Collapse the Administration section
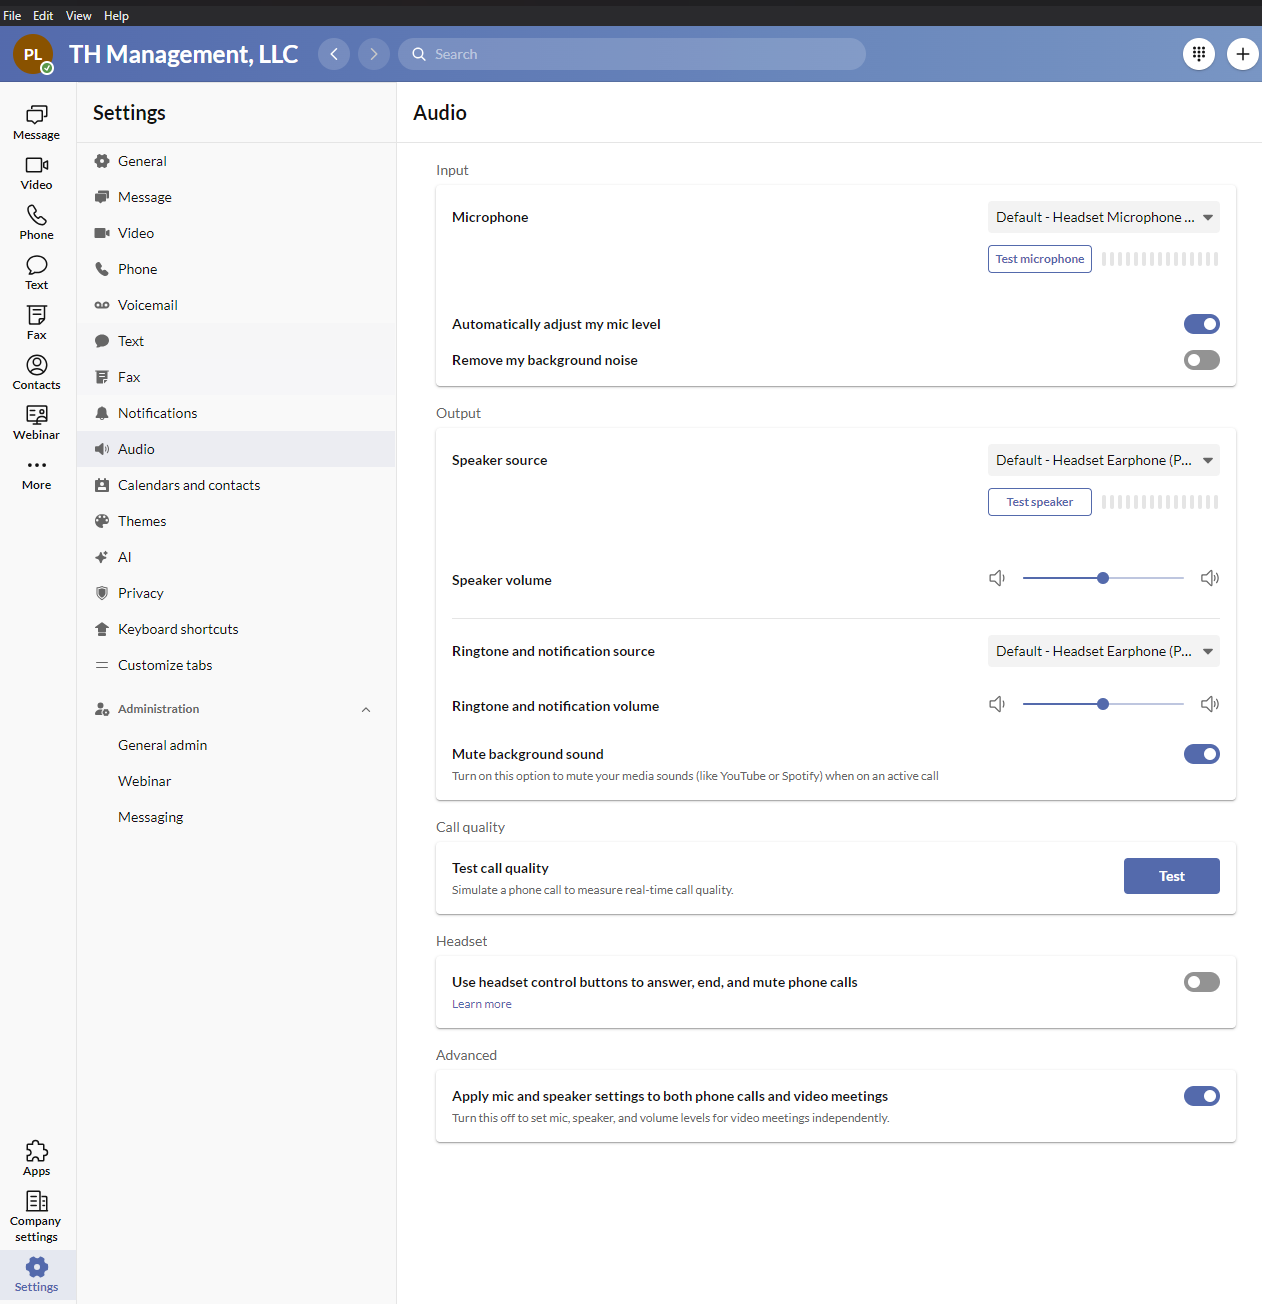 click(x=366, y=709)
